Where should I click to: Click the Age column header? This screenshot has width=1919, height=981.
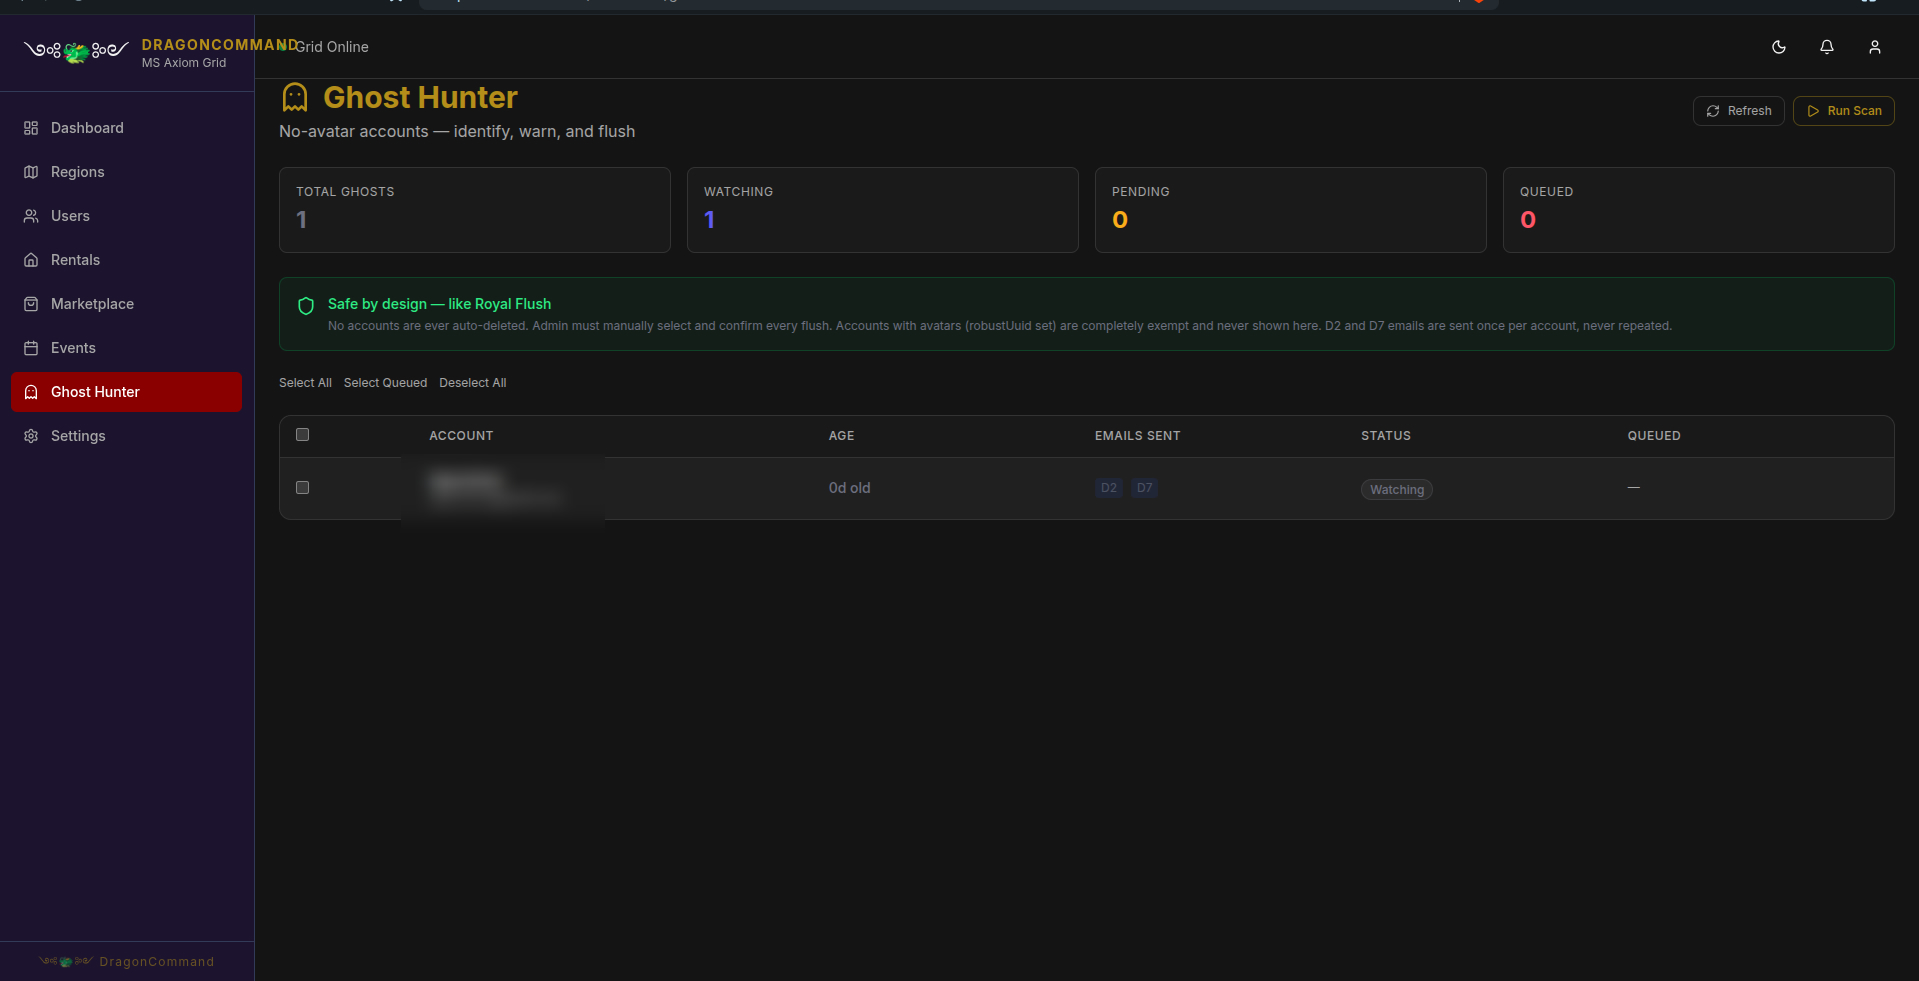[x=841, y=436]
